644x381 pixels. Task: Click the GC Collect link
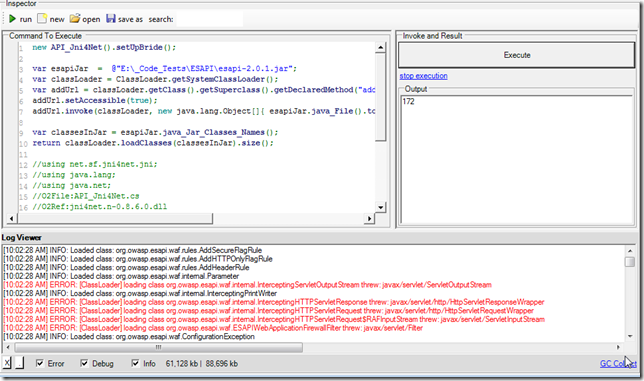point(618,364)
